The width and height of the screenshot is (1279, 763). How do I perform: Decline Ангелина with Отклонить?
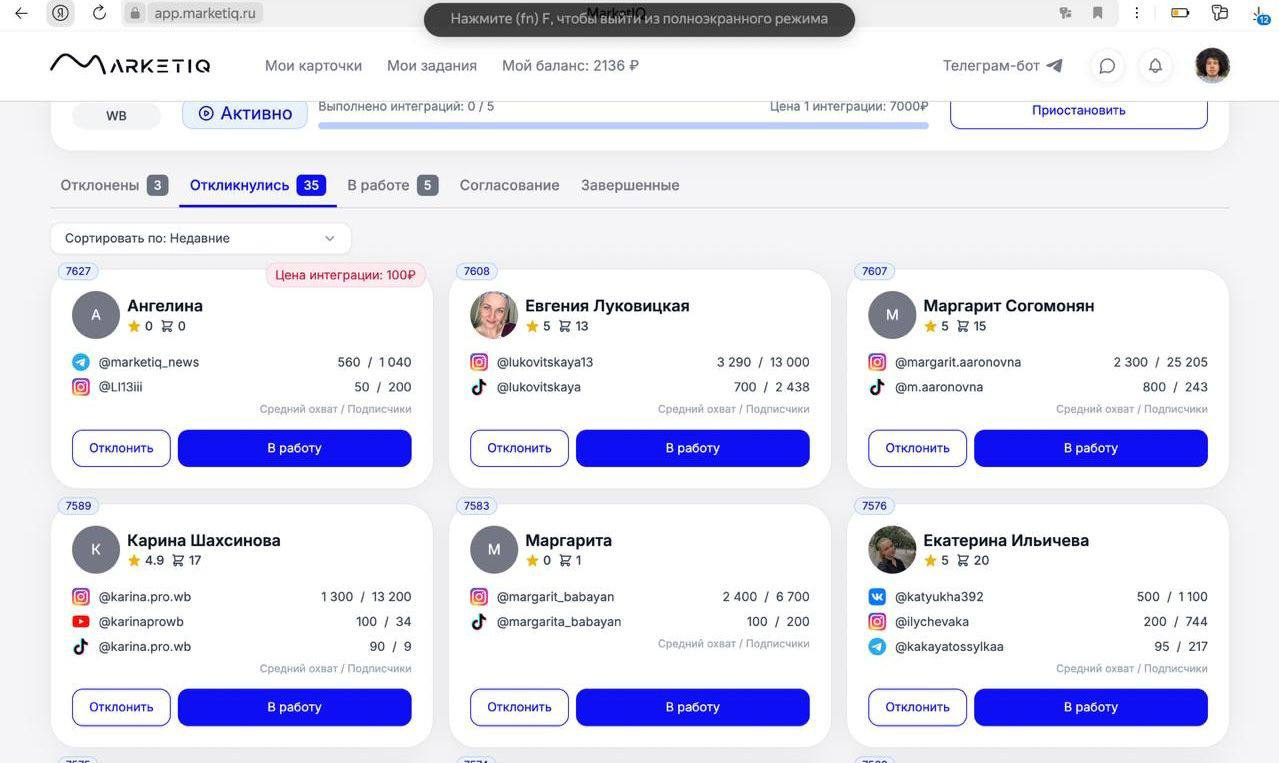point(121,448)
